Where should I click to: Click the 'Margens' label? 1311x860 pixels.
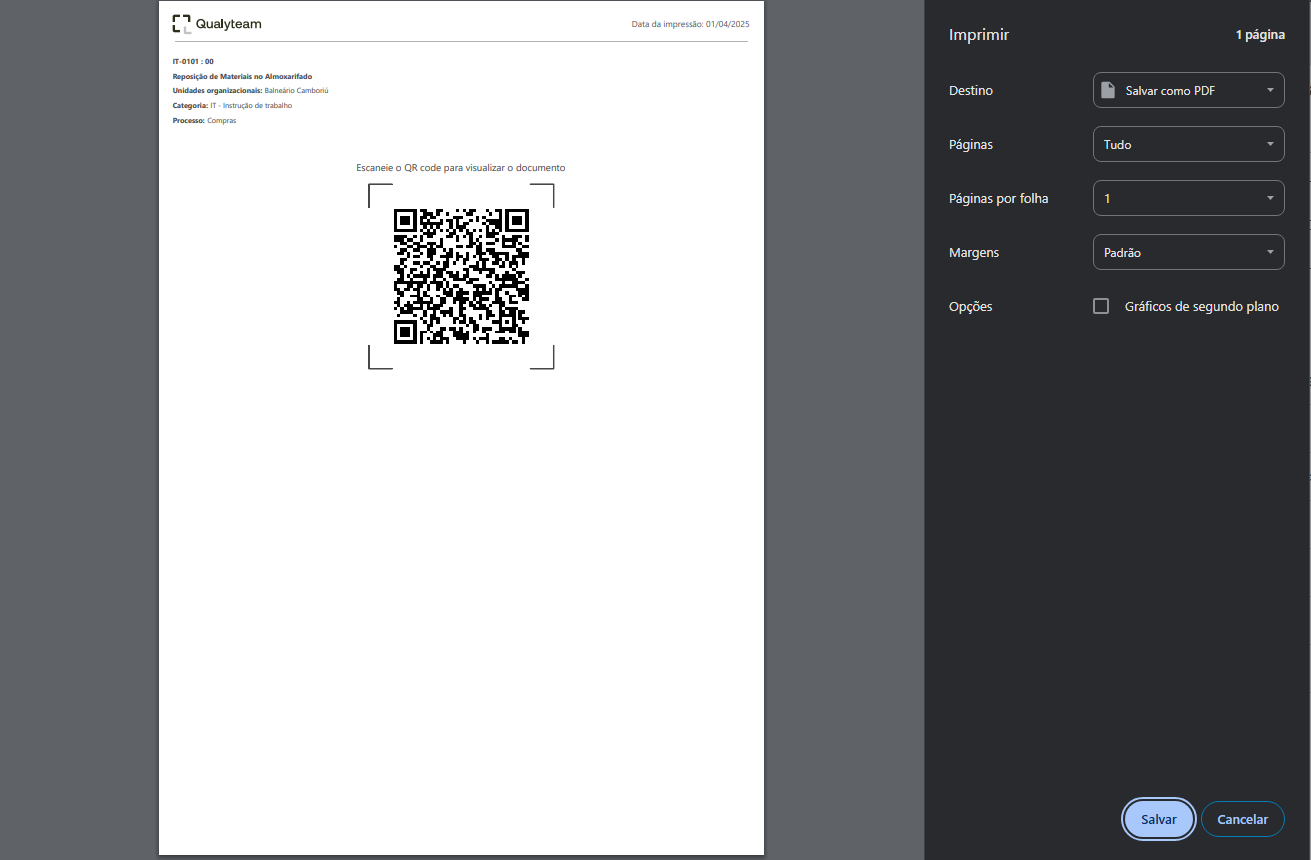974,253
